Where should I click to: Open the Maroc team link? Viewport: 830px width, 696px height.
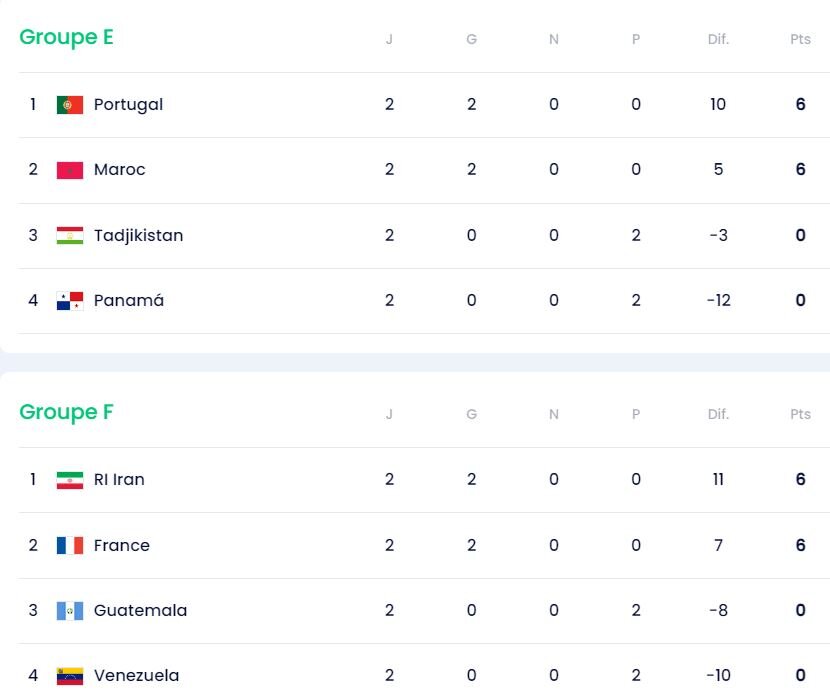tap(120, 170)
